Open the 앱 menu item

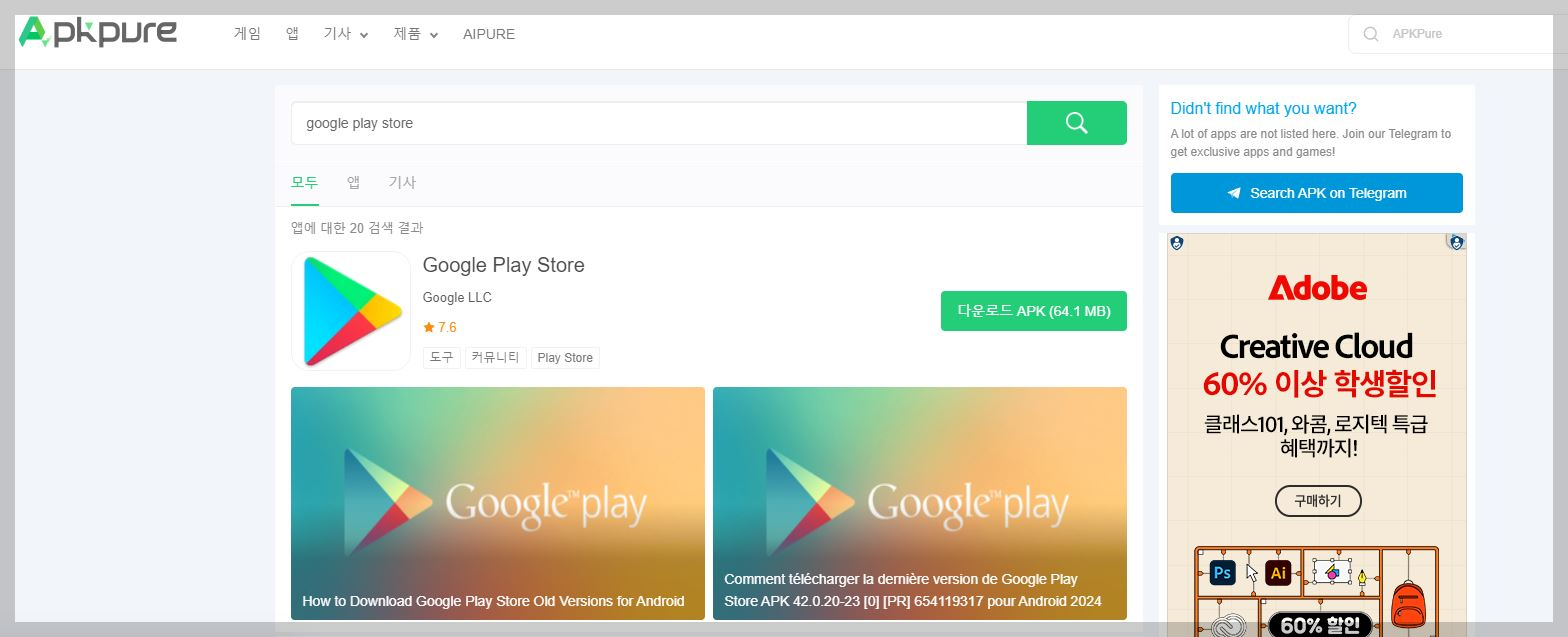[x=292, y=34]
